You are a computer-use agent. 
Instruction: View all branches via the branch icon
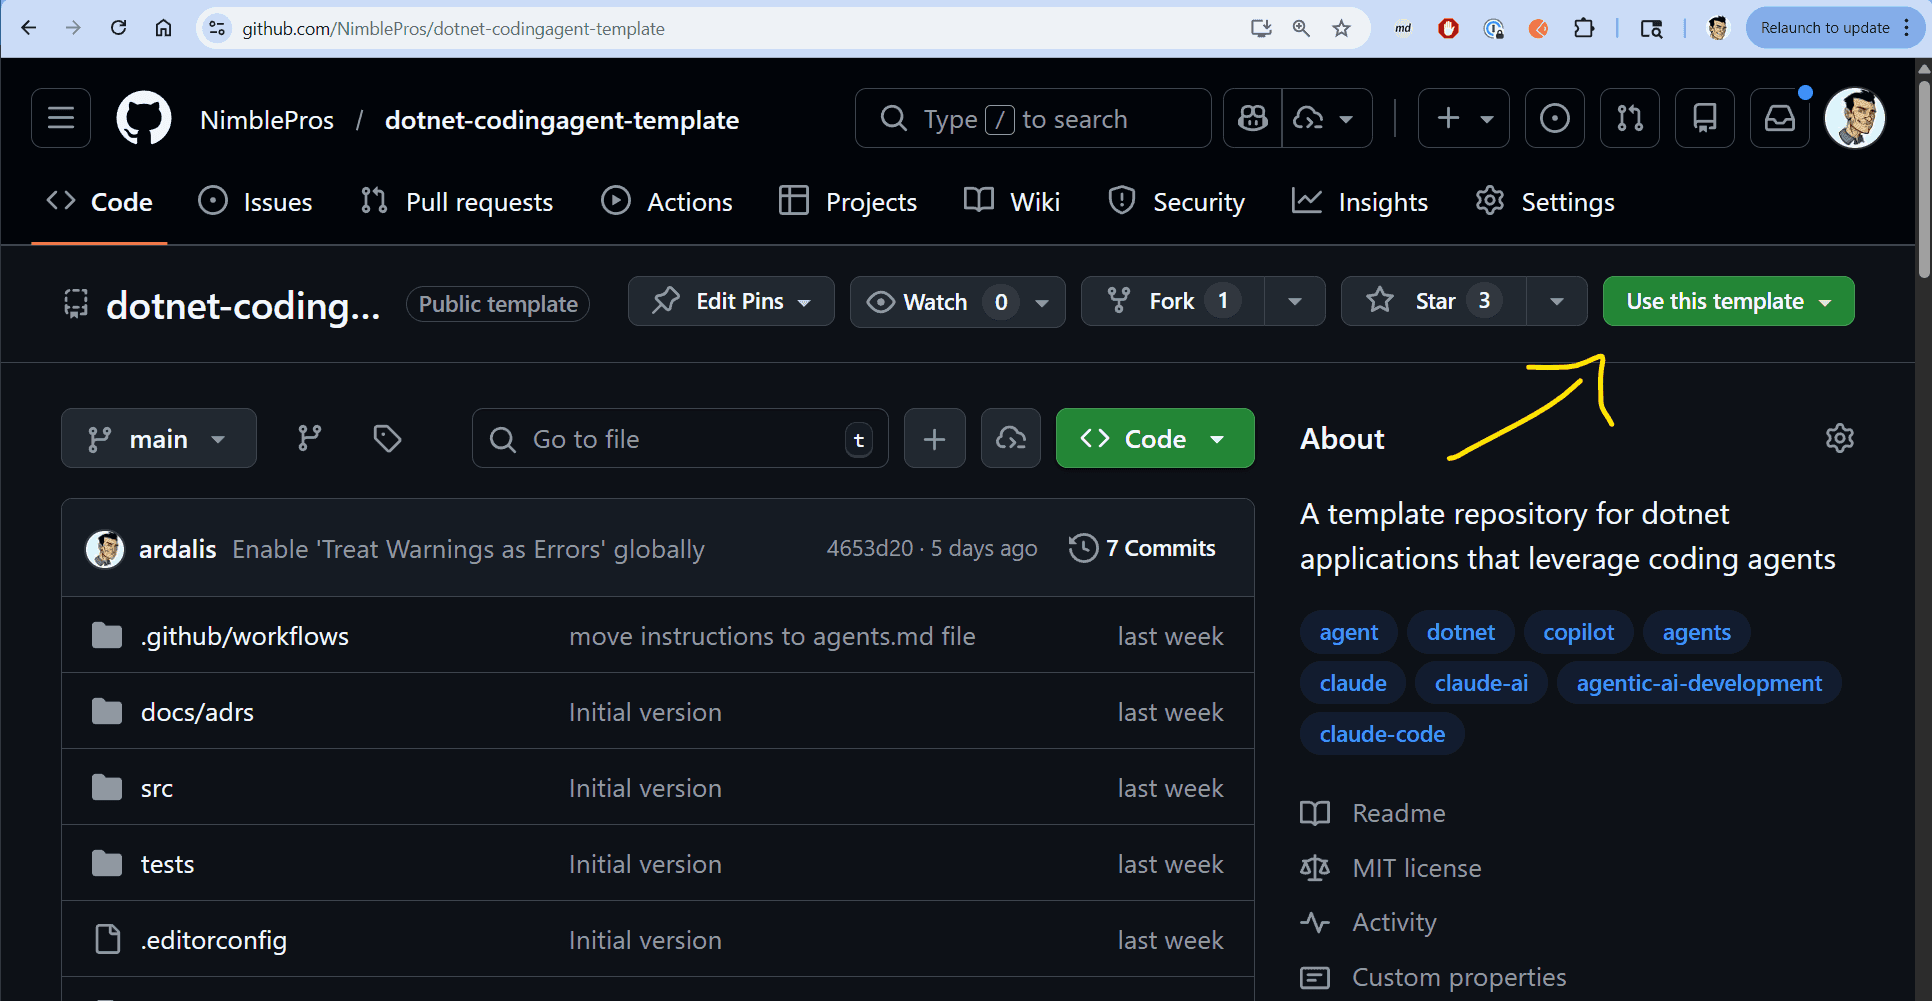[x=309, y=437]
